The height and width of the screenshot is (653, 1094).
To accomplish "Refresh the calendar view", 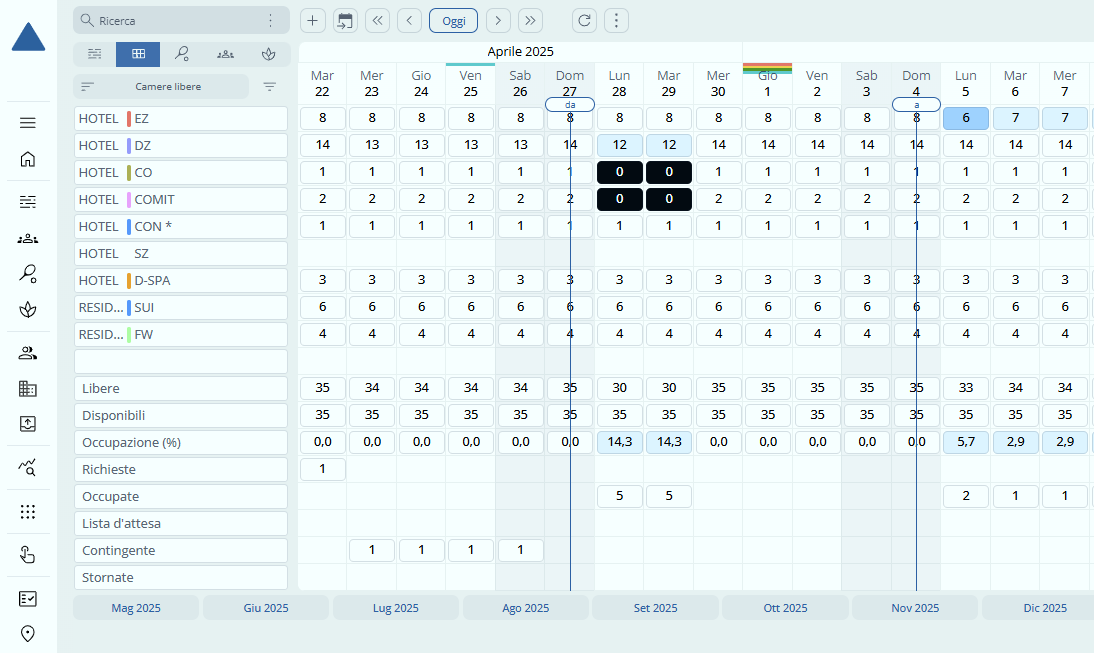I will click(585, 20).
